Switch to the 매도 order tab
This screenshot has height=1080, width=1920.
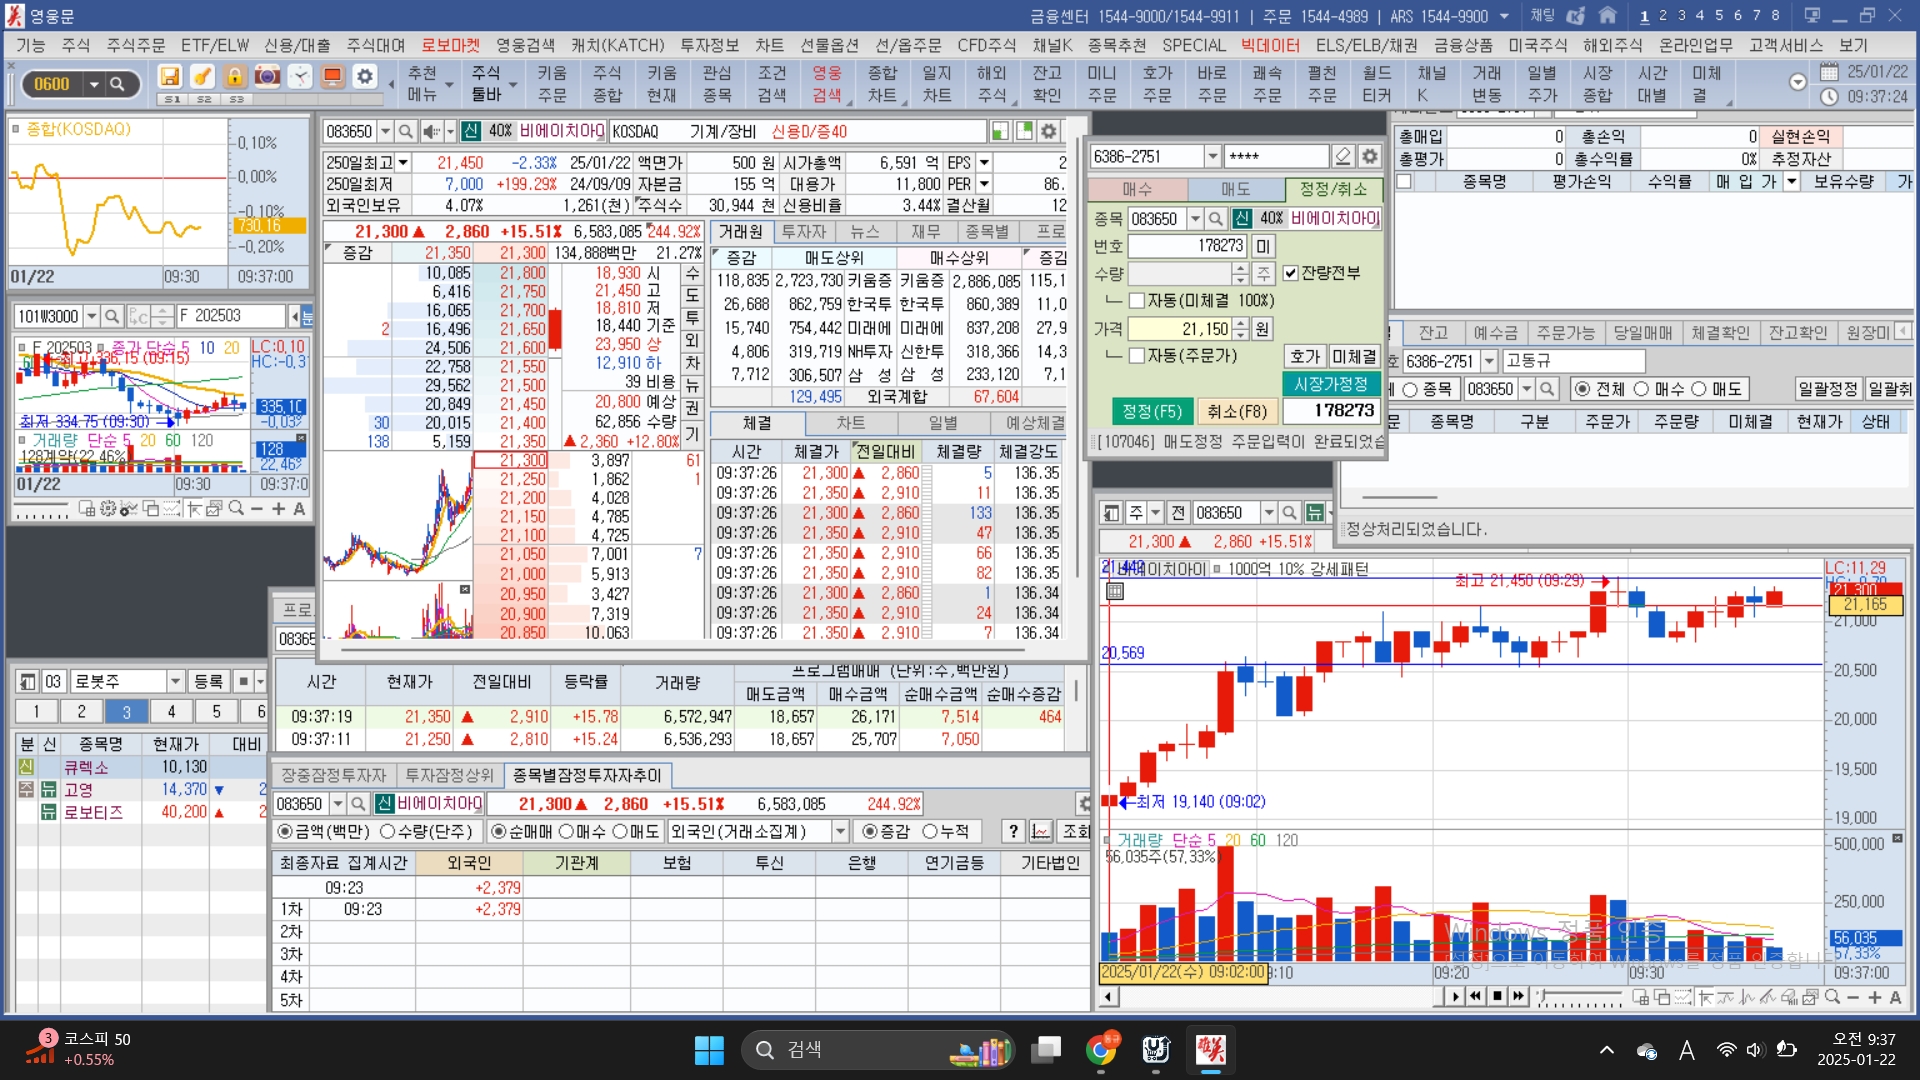(x=1235, y=189)
